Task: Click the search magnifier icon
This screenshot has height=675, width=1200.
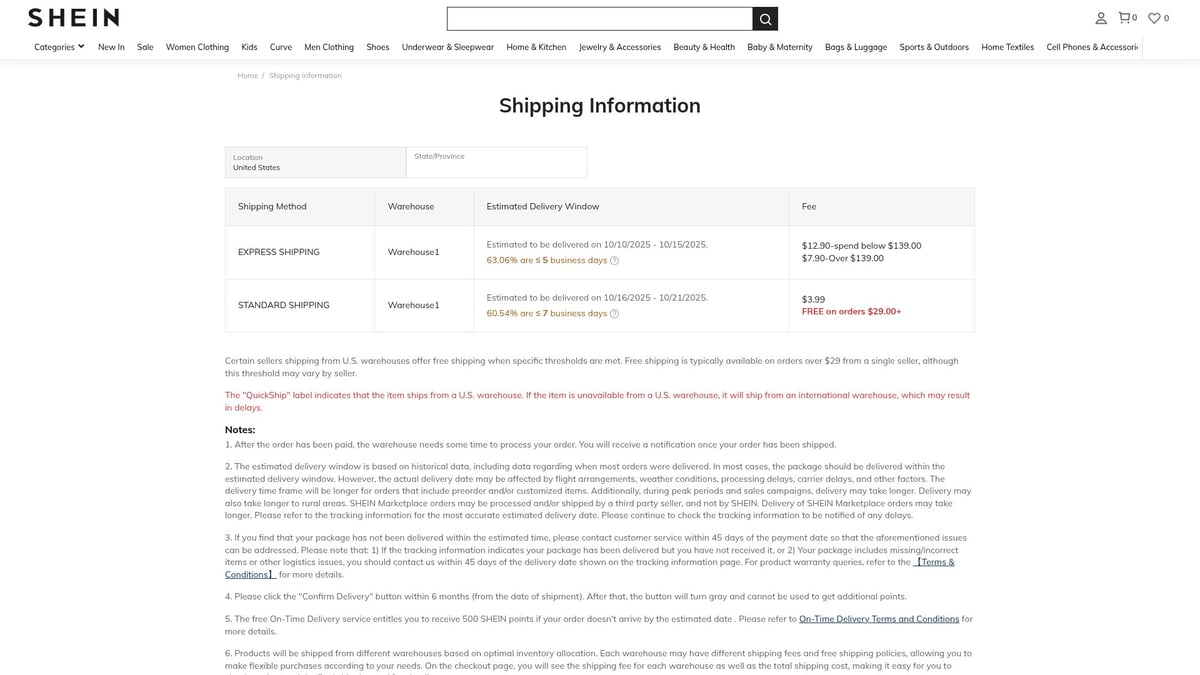Action: [x=765, y=18]
